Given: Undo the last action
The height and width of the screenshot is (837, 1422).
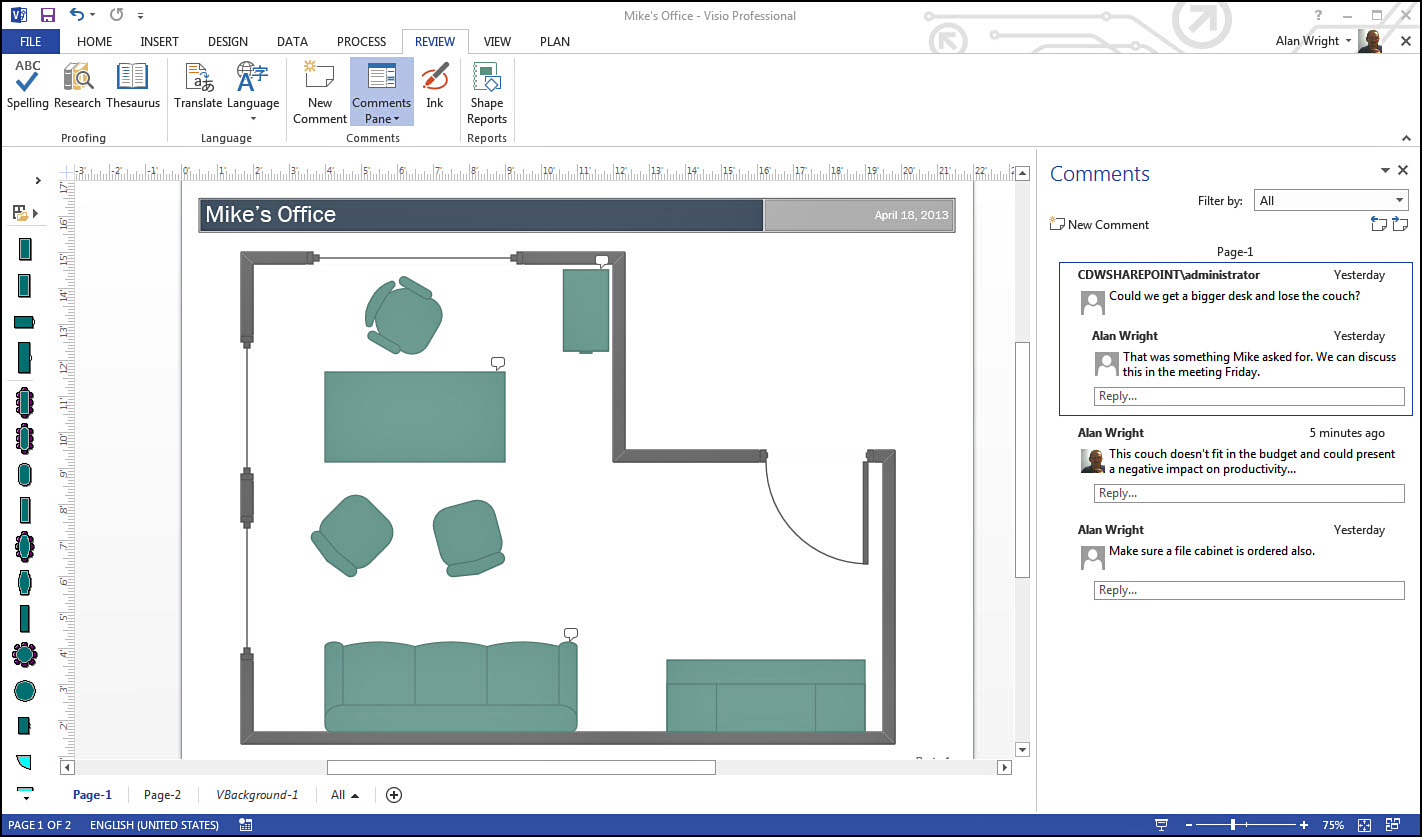Looking at the screenshot, I should (x=78, y=15).
